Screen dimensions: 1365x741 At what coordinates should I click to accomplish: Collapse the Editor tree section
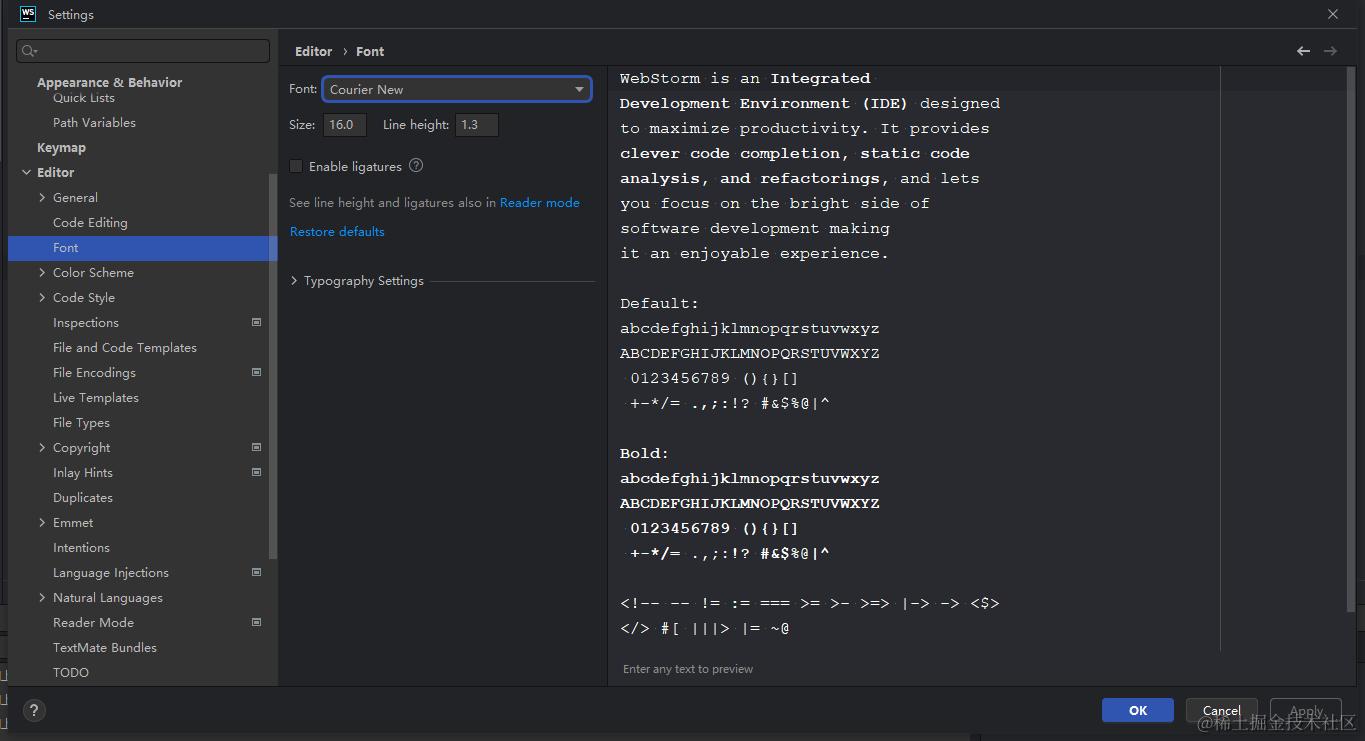coord(26,172)
